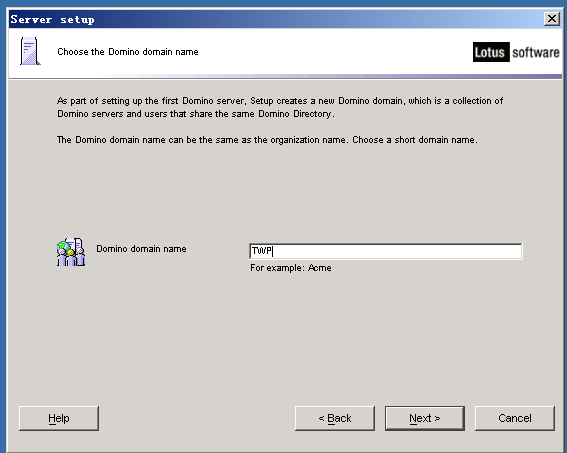Click the Domino domain name label

click(141, 249)
